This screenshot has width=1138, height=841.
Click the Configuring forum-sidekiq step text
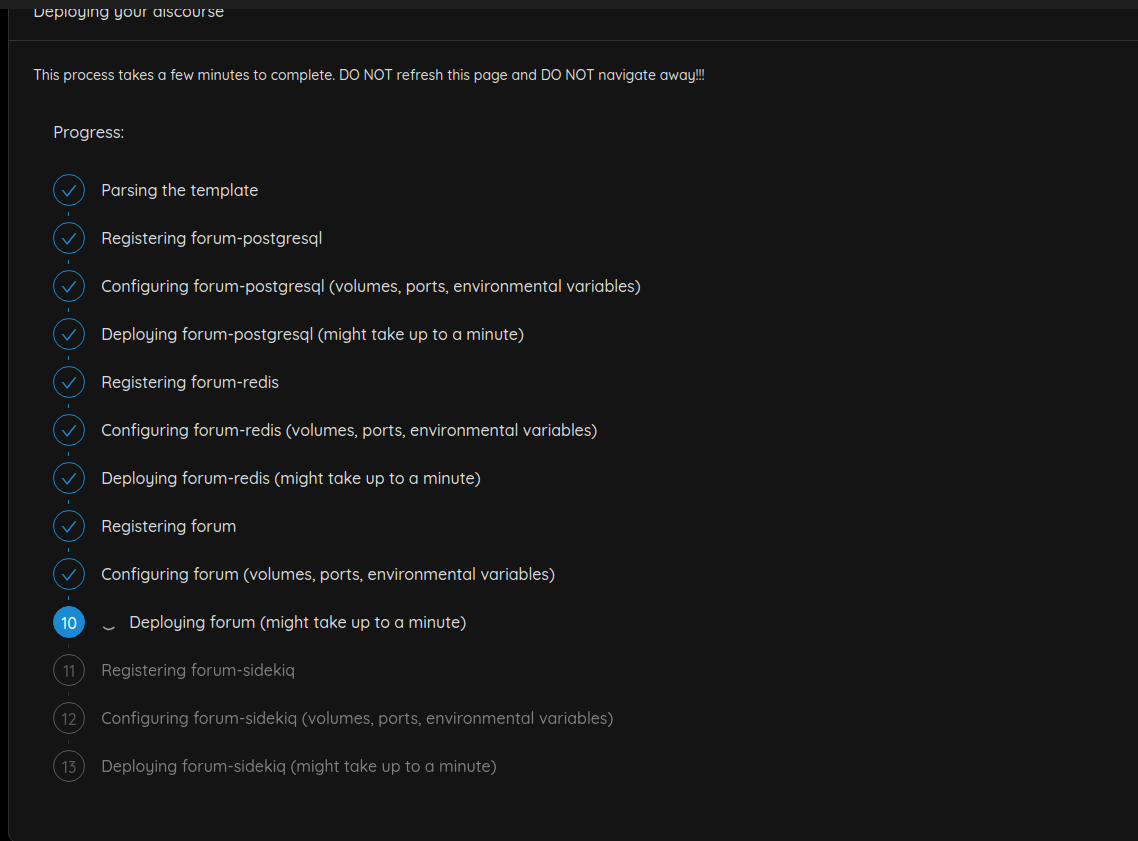pyautogui.click(x=357, y=718)
